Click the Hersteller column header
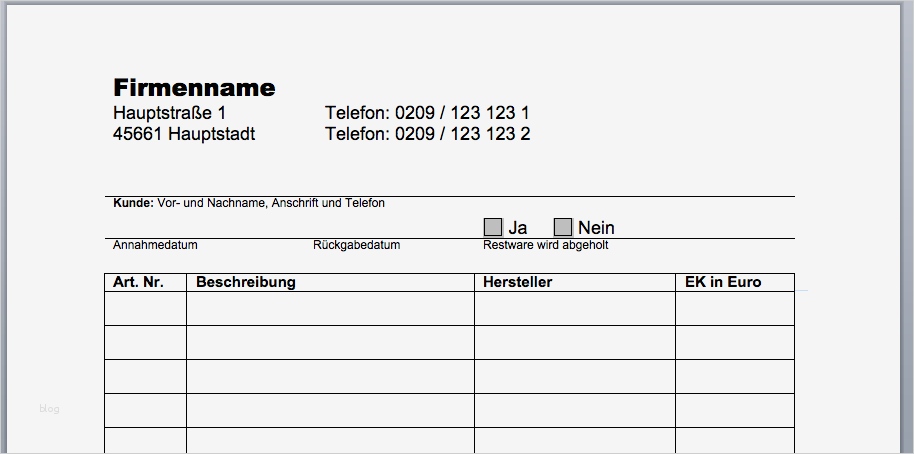 coord(517,282)
